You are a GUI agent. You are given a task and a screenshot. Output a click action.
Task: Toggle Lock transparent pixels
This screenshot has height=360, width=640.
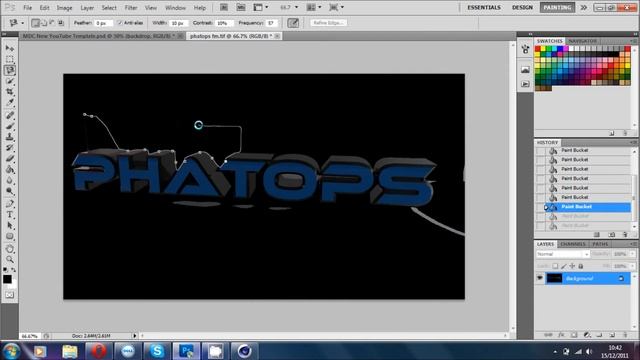point(555,266)
